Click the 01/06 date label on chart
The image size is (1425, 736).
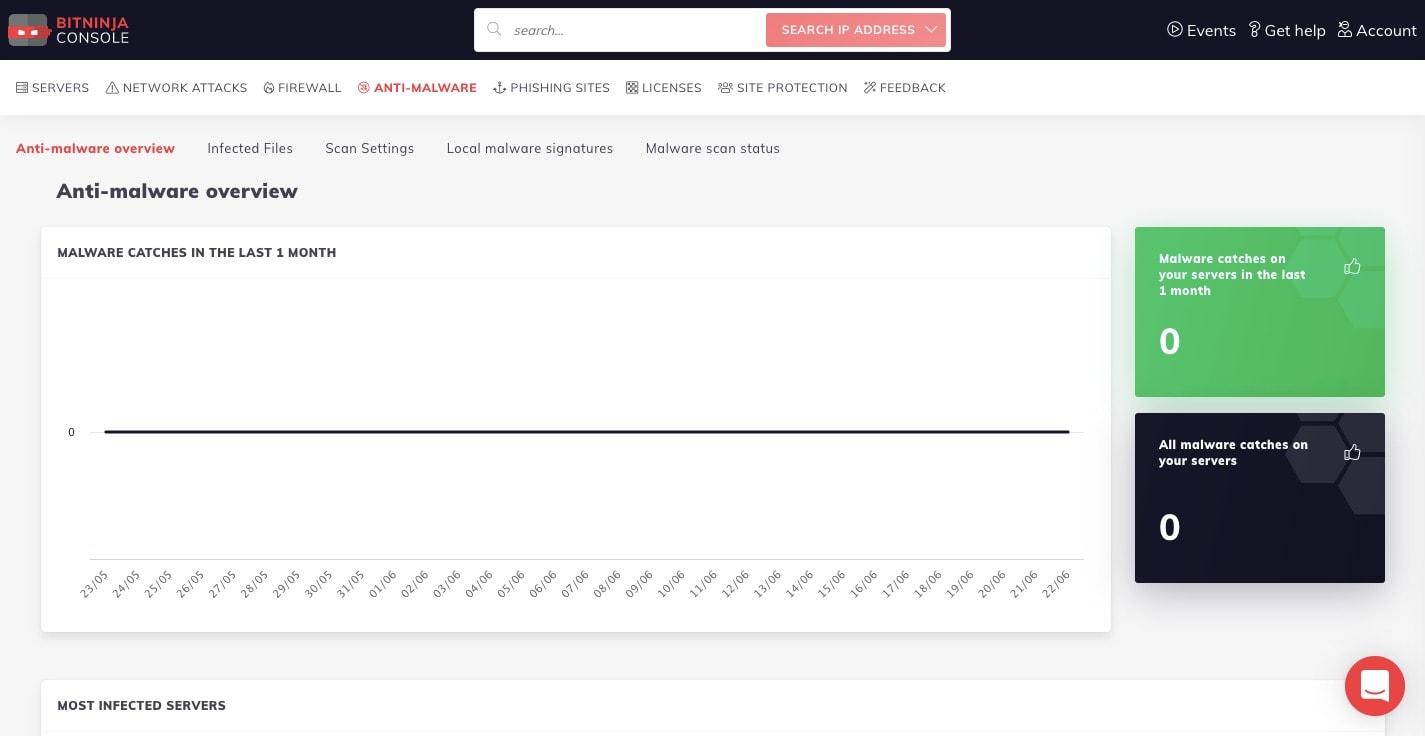pyautogui.click(x=383, y=584)
